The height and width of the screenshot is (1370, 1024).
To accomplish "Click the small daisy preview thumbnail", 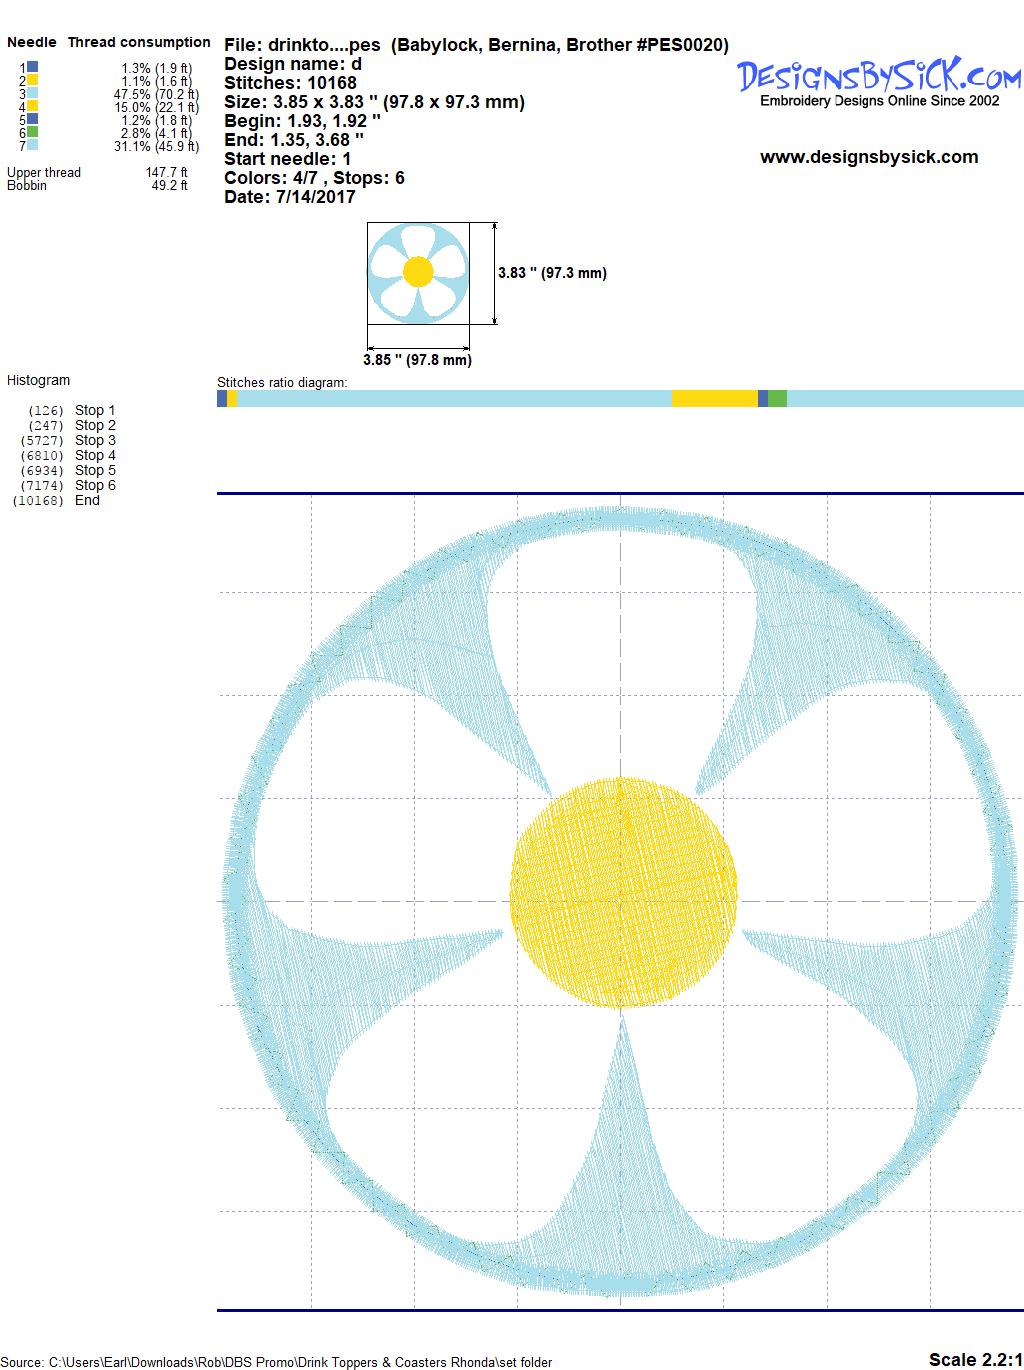I will (417, 273).
